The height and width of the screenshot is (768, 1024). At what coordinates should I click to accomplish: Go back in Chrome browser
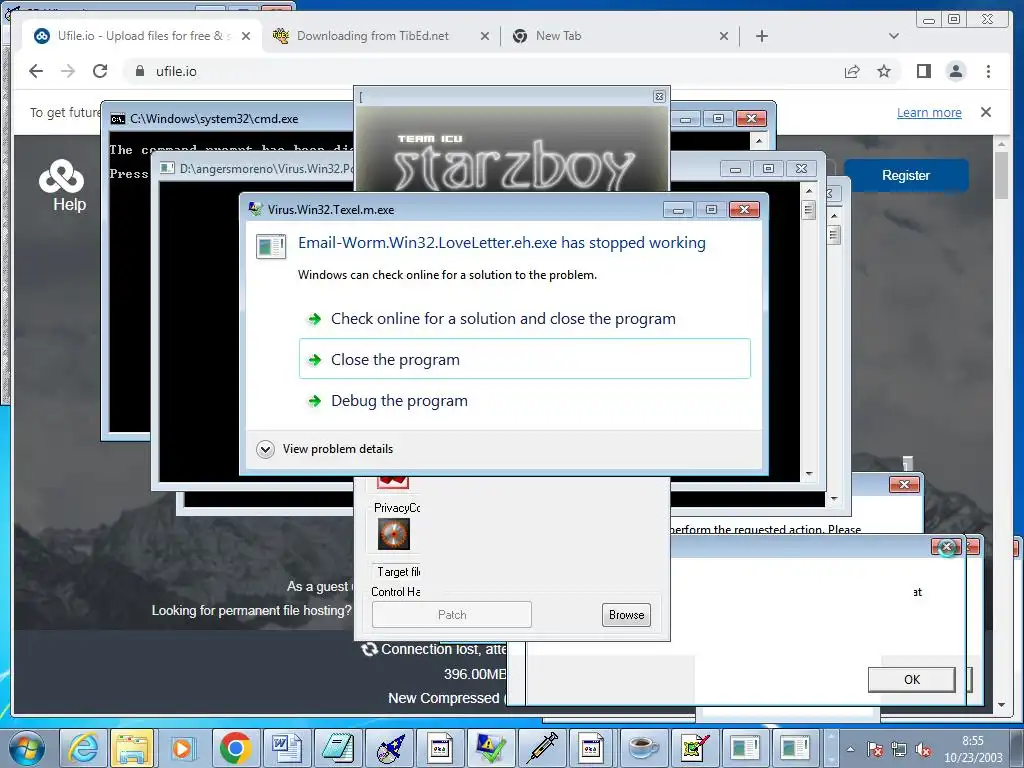pyautogui.click(x=36, y=71)
